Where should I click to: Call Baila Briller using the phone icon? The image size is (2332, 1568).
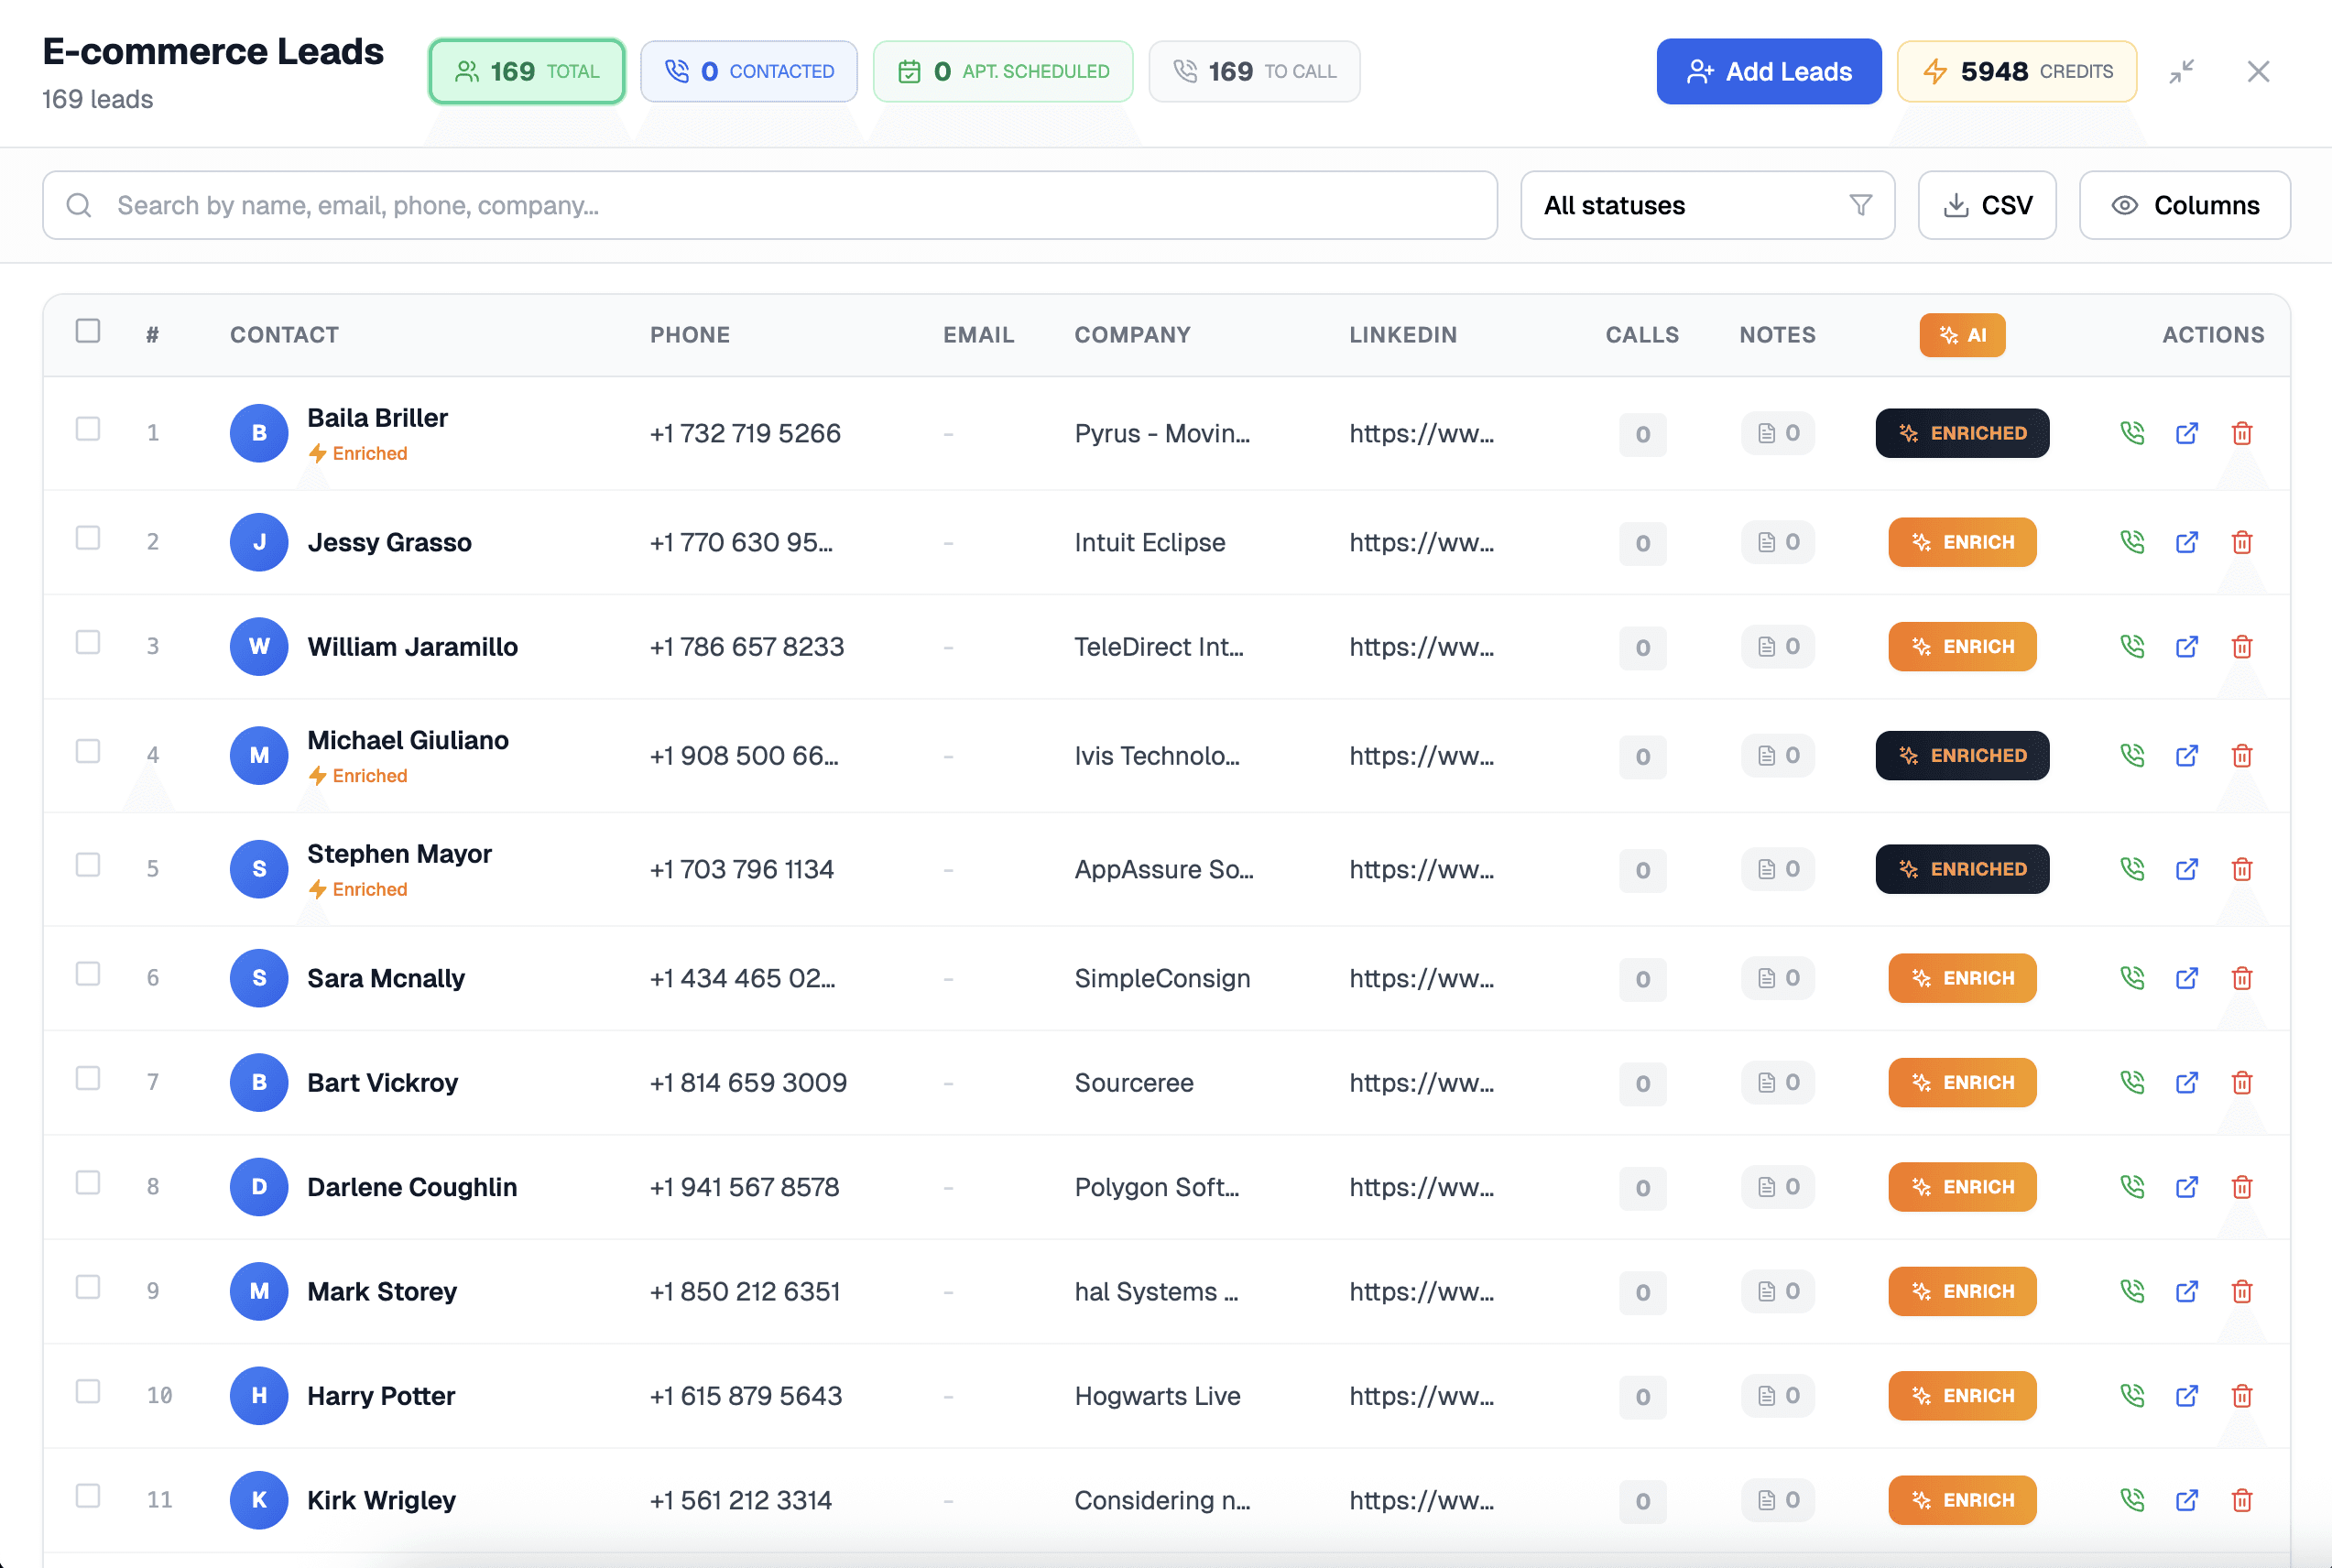(x=2132, y=433)
